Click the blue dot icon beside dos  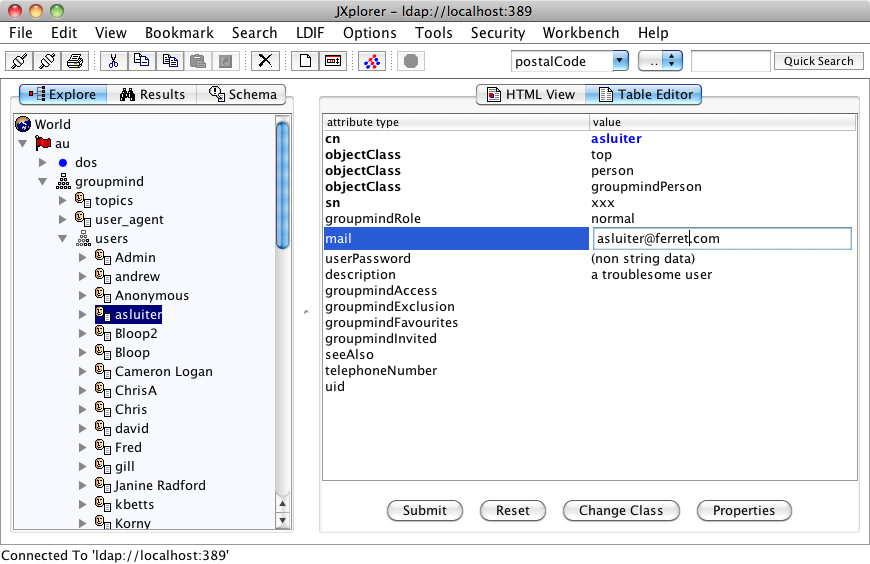pos(63,163)
